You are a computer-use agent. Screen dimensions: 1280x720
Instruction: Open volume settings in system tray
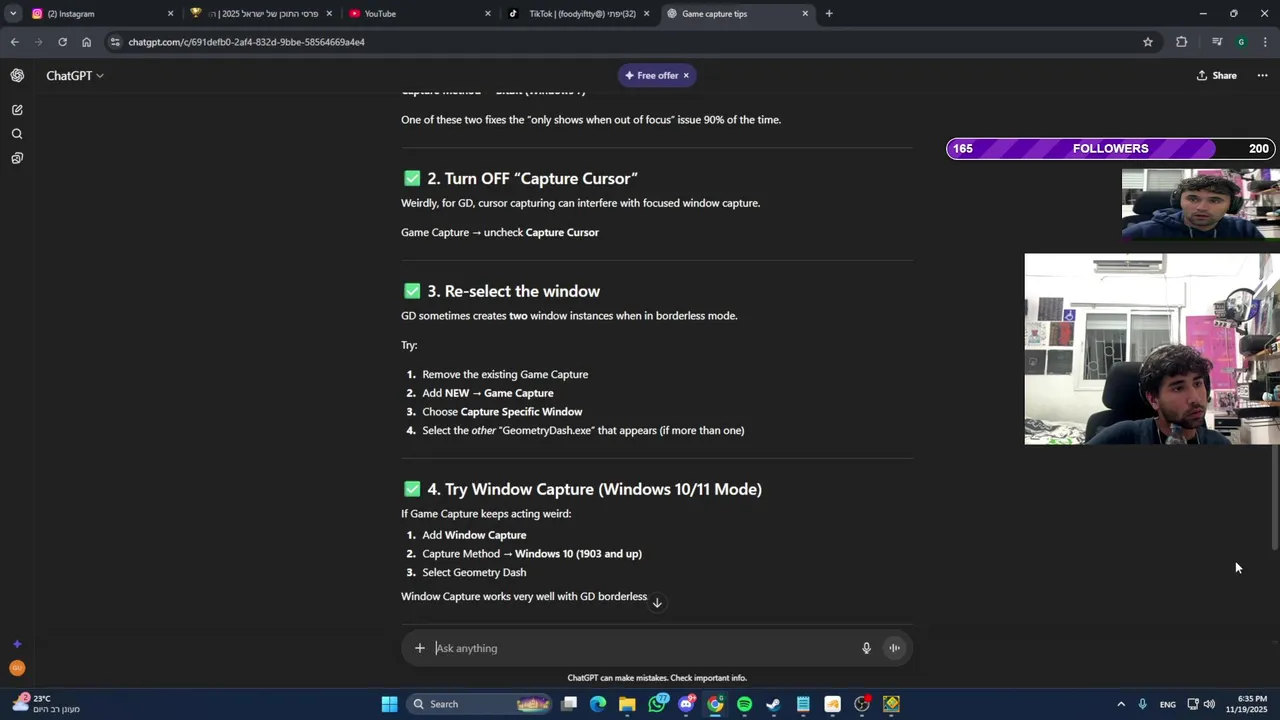coord(1209,704)
